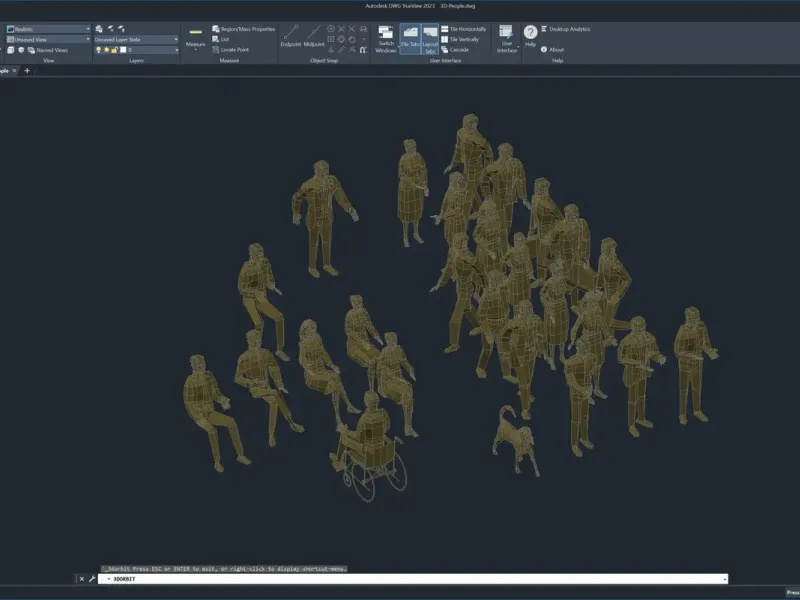The image size is (800, 600).
Task: Click the command line wrench icon
Action: (x=92, y=579)
